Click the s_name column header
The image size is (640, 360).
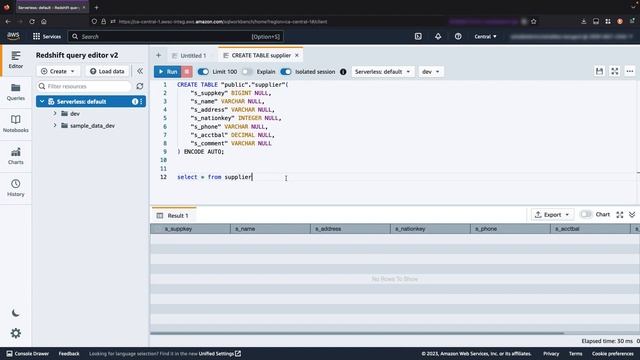point(270,229)
